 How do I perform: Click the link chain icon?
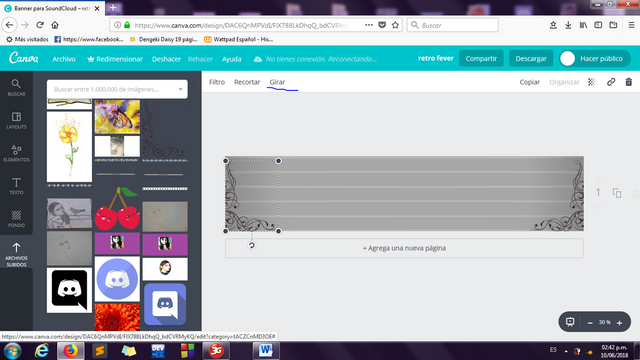pos(611,82)
